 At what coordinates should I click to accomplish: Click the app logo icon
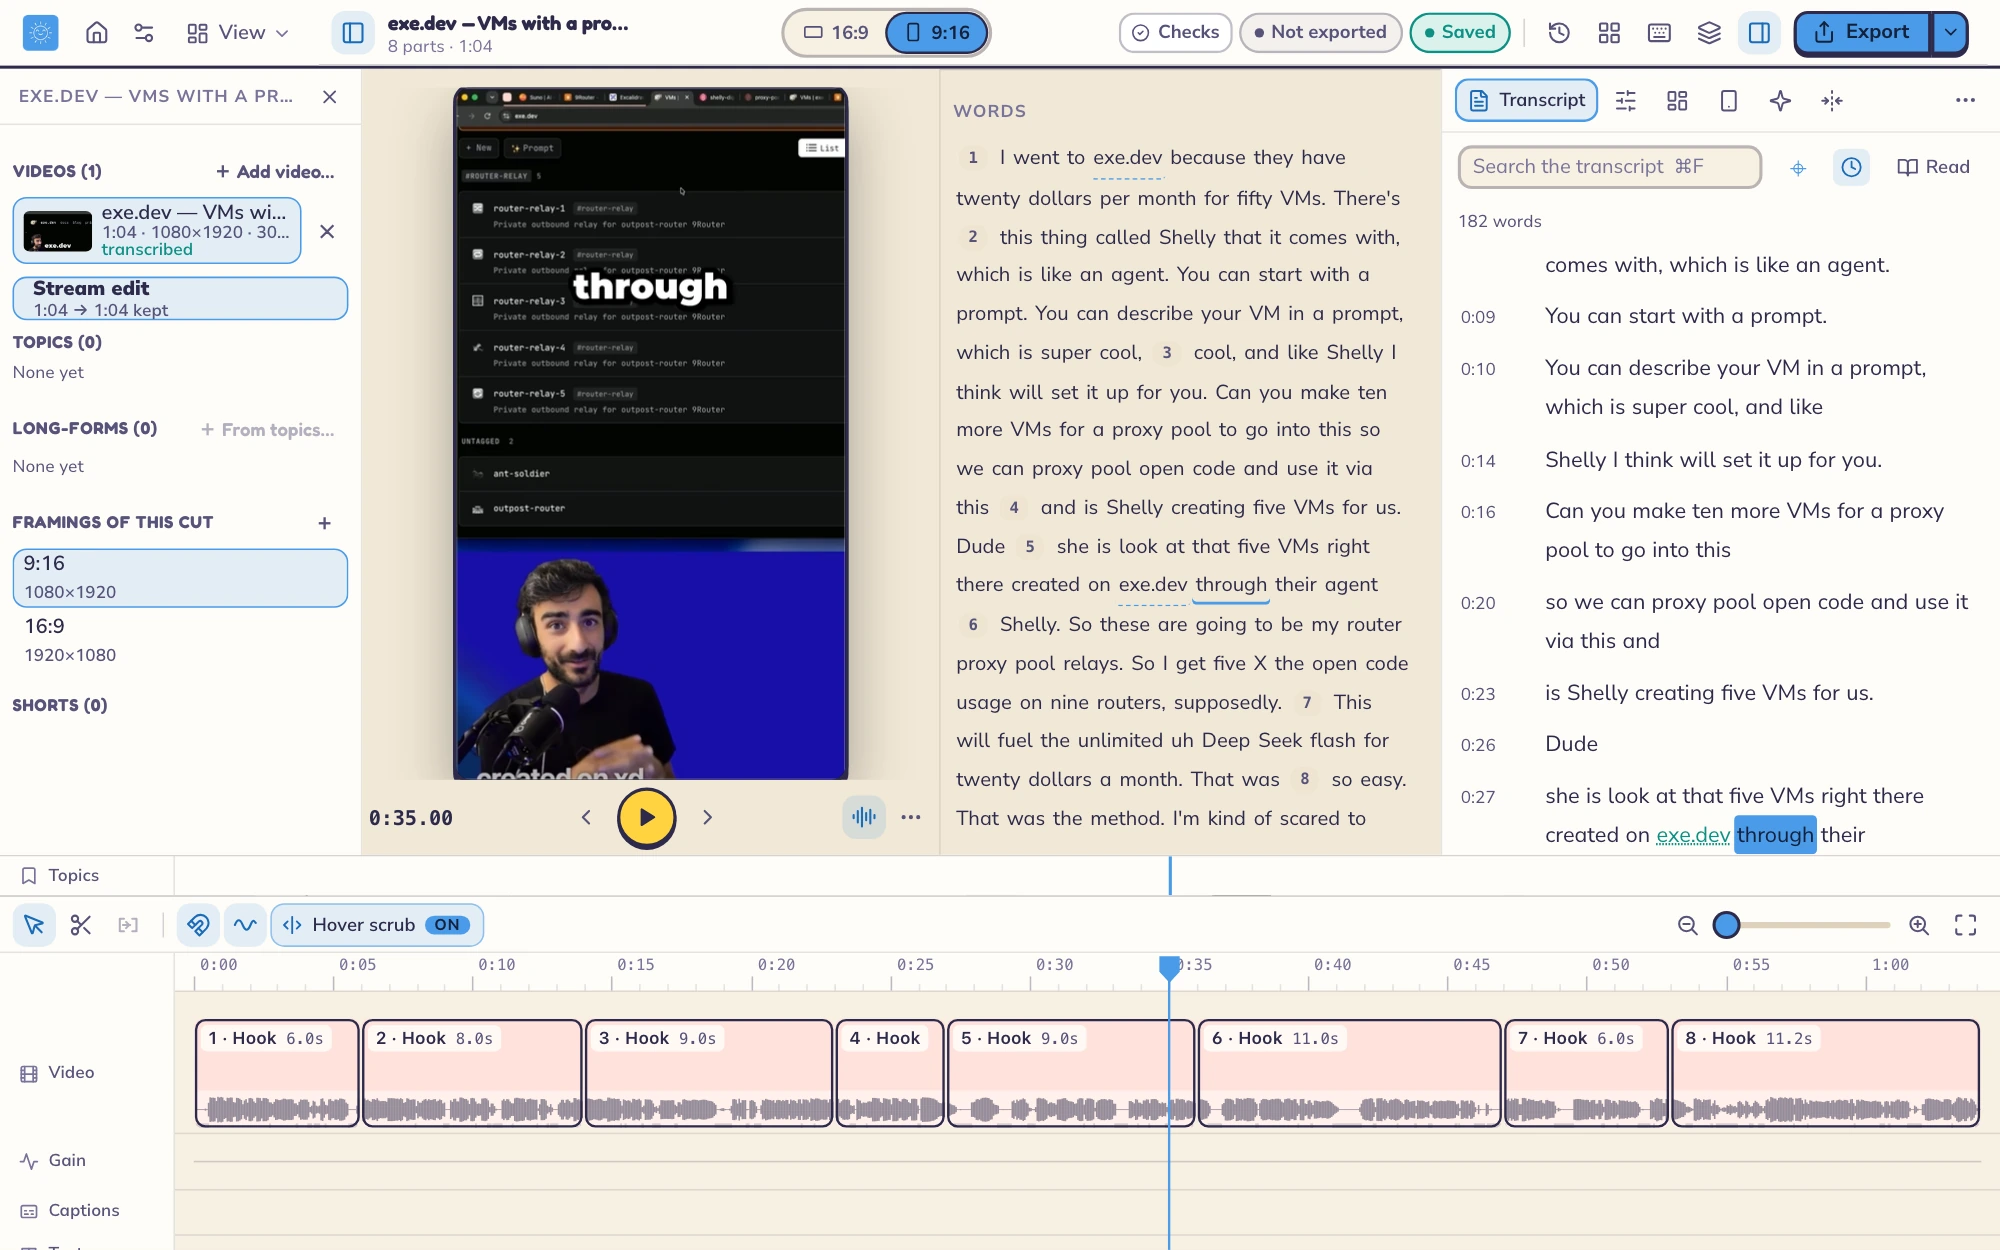tap(40, 33)
